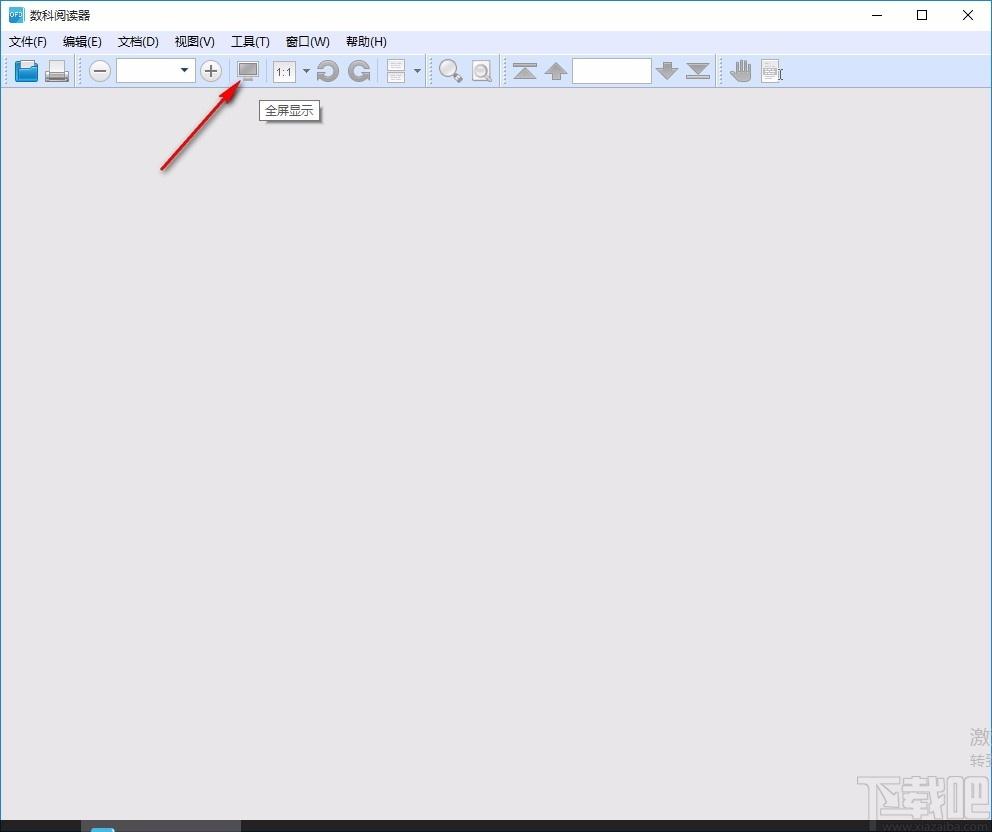This screenshot has height=832, width=992.
Task: Open the 视图(V) menu
Action: 194,42
